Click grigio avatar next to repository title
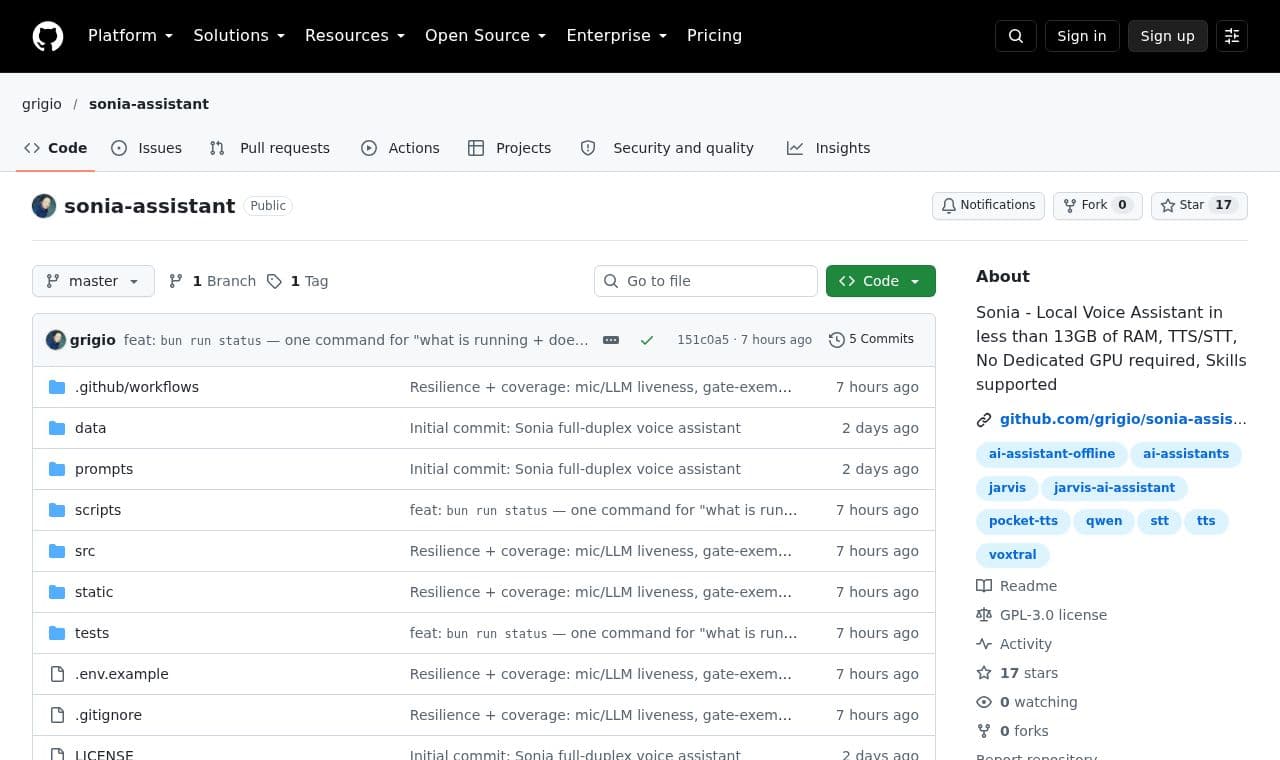Screen dimensions: 1280x760 [x=44, y=206]
